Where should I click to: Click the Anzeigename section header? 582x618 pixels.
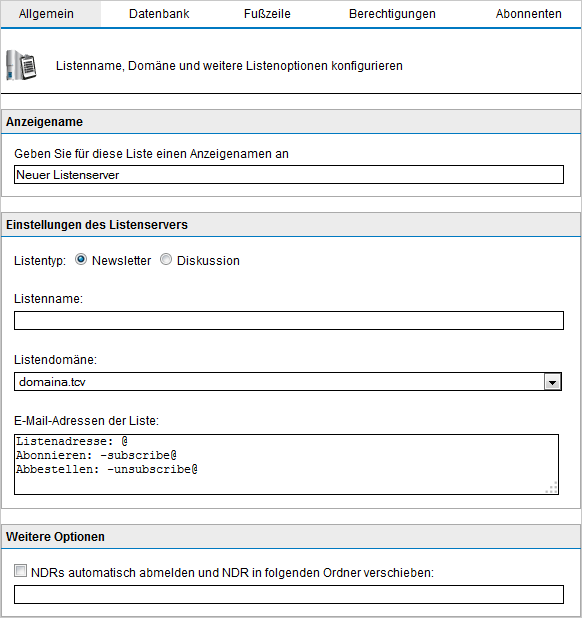pyautogui.click(x=291, y=122)
